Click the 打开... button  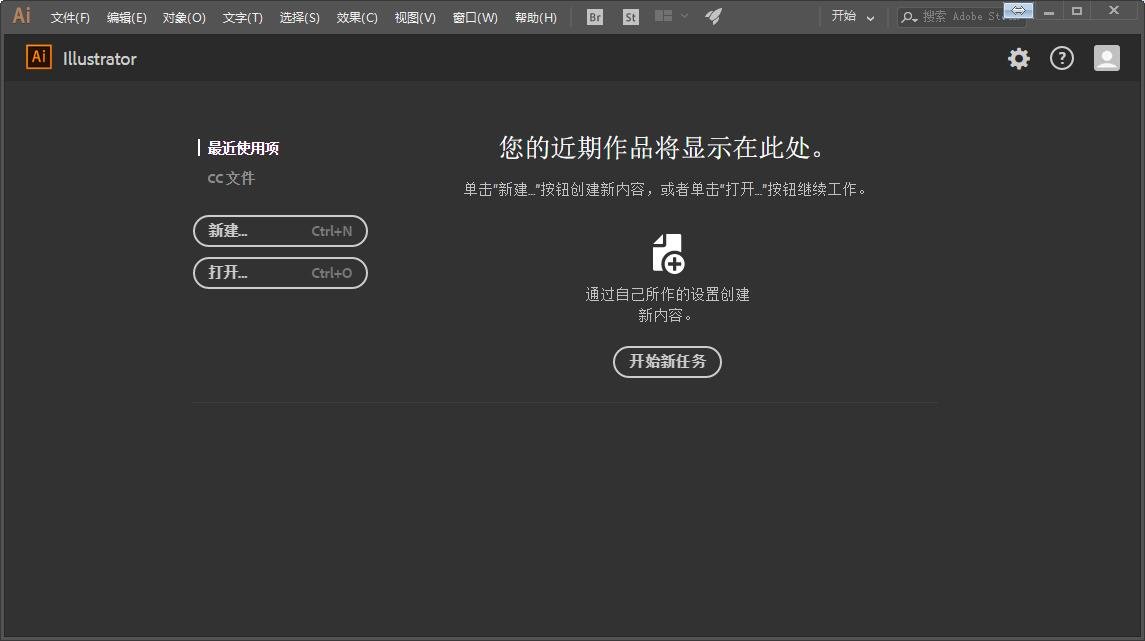click(280, 273)
